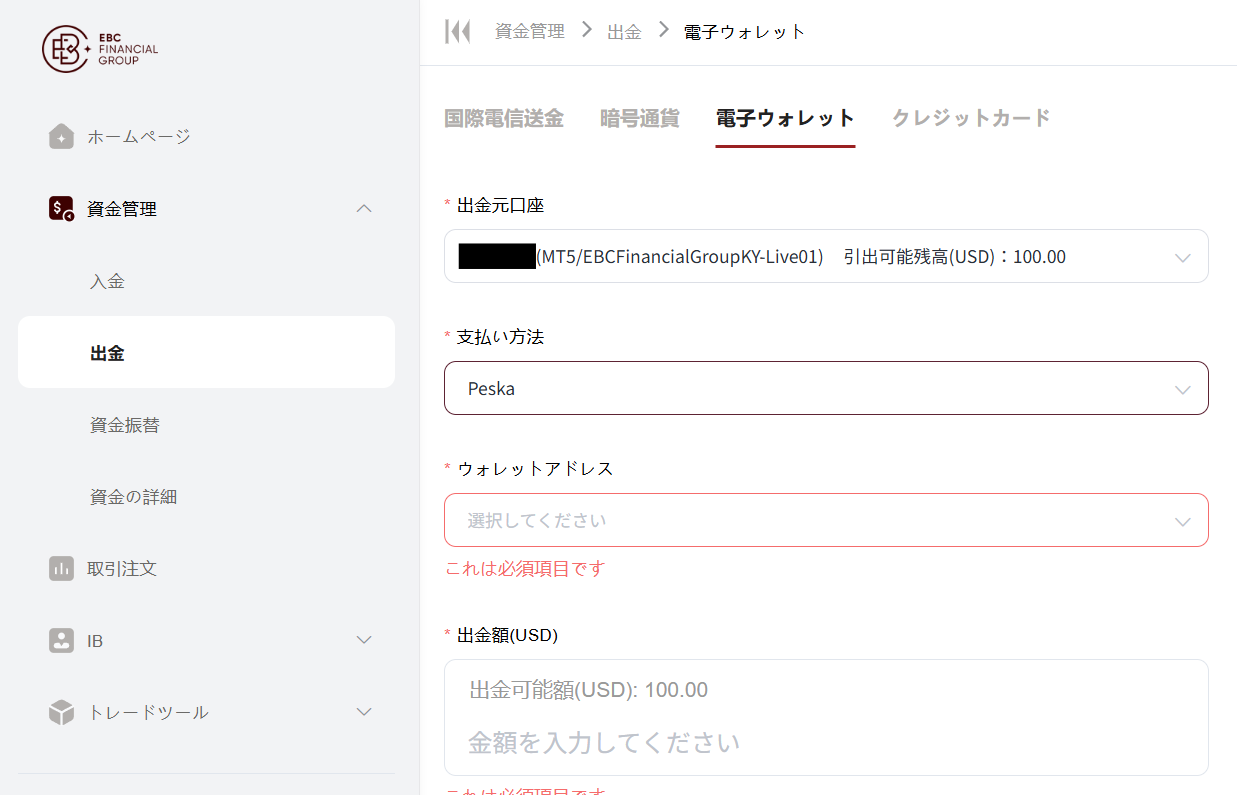Collapse the sidebar with the double-arrow icon
Viewport: 1237px width, 795px height.
click(x=458, y=32)
